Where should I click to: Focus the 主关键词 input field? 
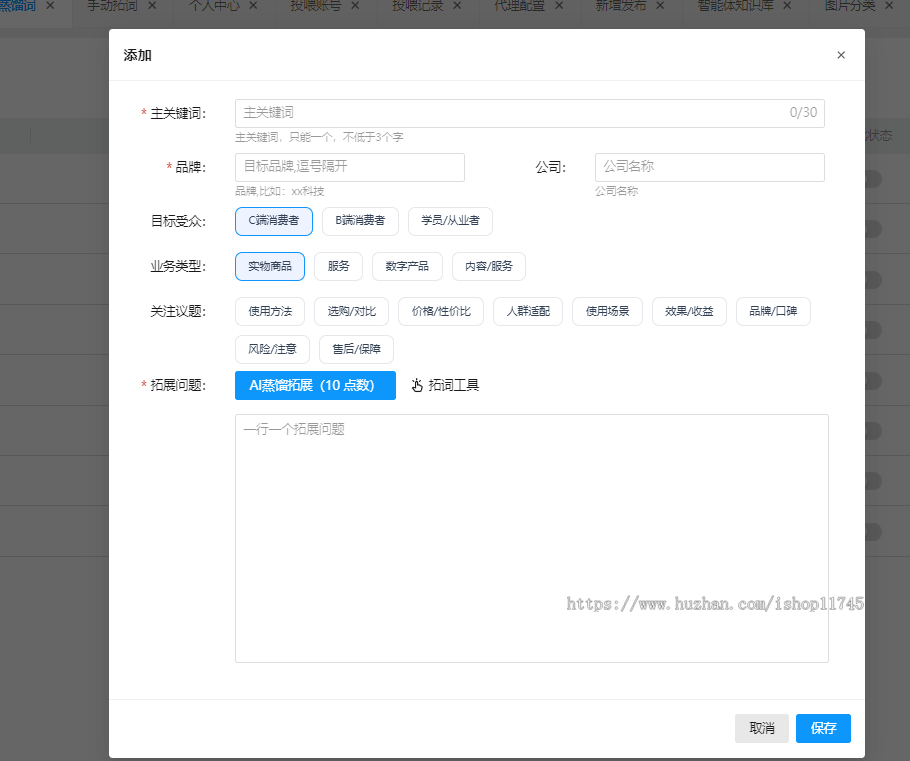pos(529,113)
